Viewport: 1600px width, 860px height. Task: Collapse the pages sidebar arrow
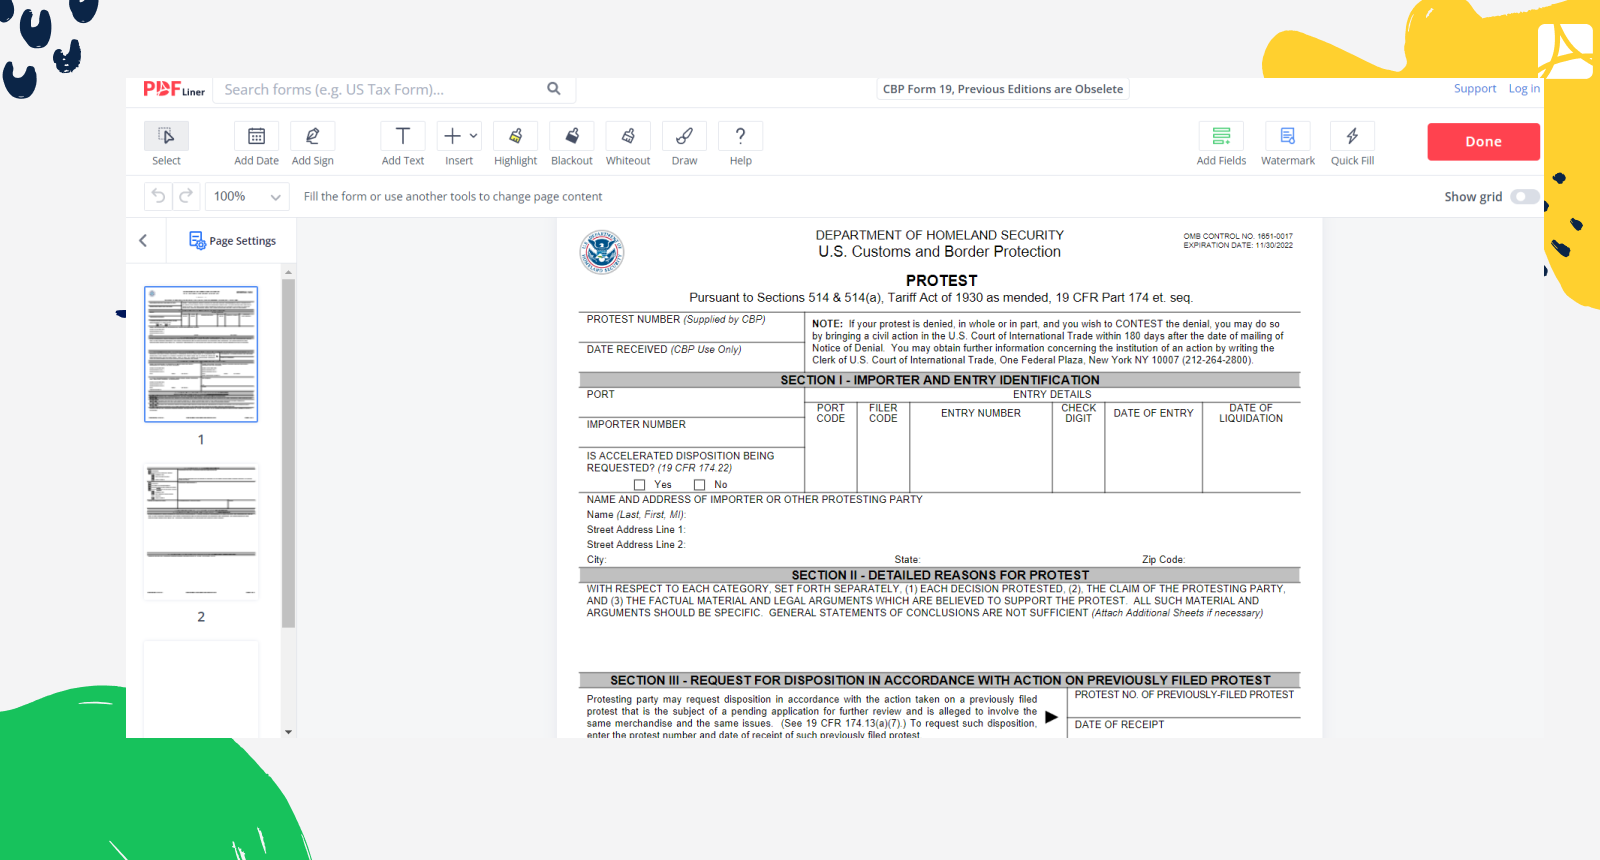coord(143,240)
